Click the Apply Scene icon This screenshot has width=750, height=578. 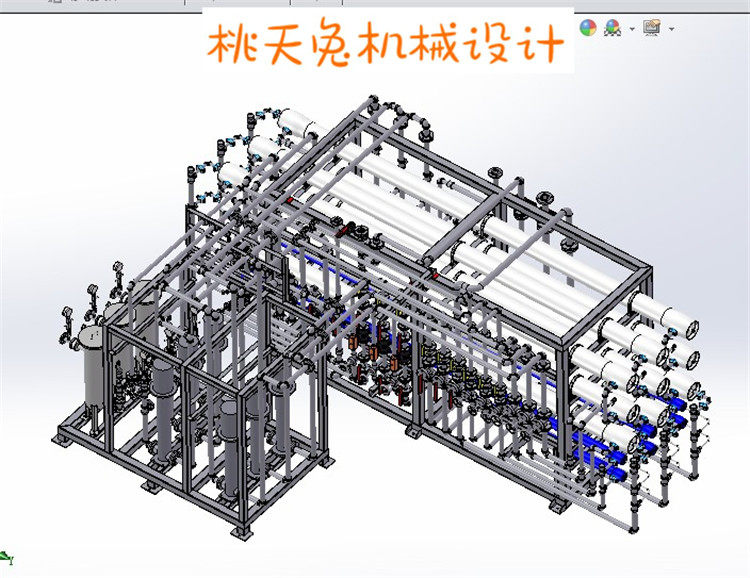pos(613,28)
